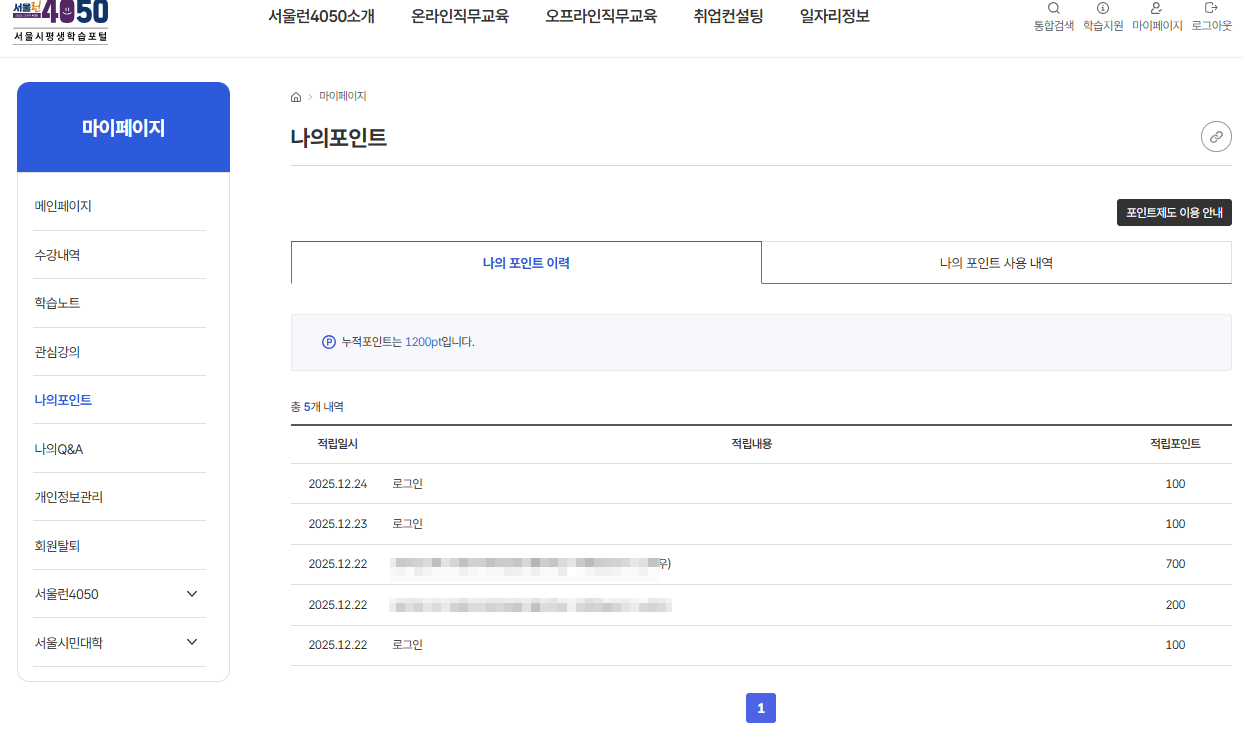Select page 1 in the pagination
1243x750 pixels.
(x=761, y=707)
